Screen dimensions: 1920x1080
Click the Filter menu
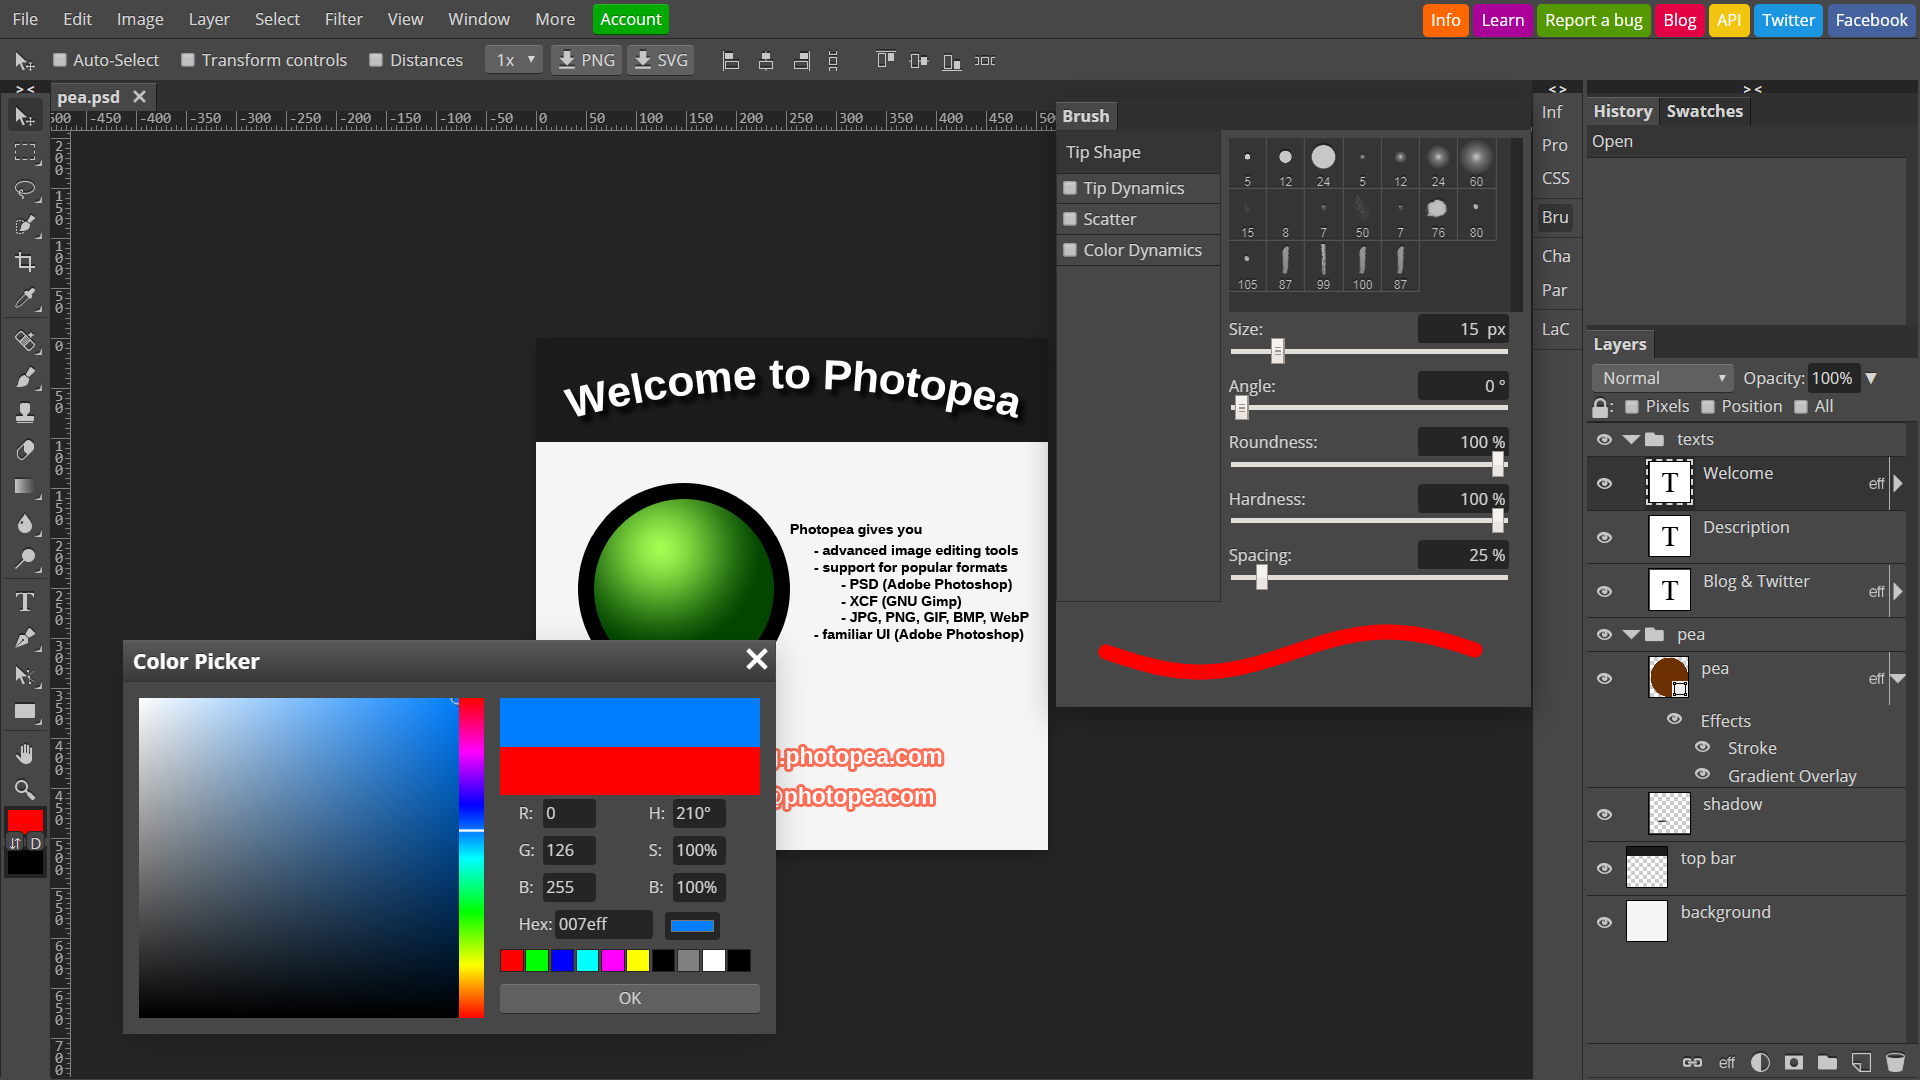[x=342, y=18]
